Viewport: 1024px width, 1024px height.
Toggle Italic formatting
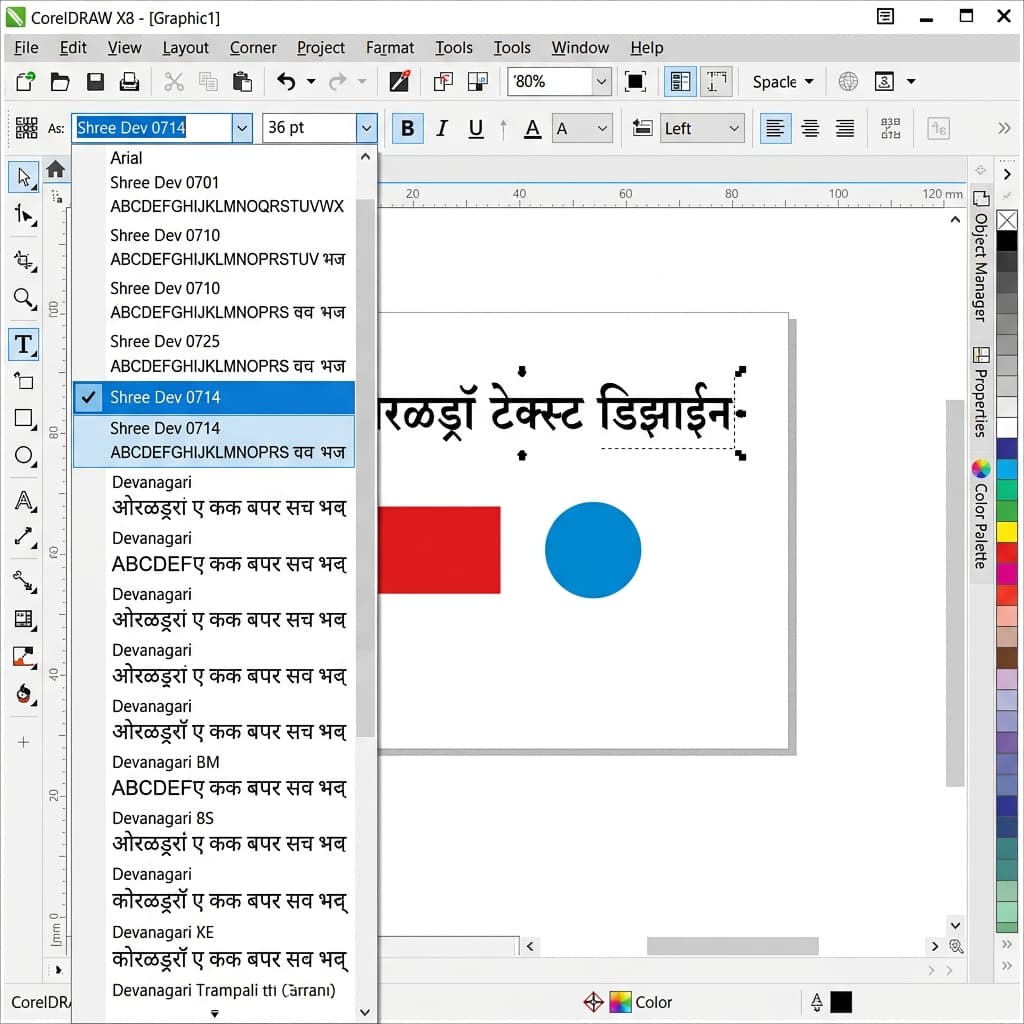442,128
